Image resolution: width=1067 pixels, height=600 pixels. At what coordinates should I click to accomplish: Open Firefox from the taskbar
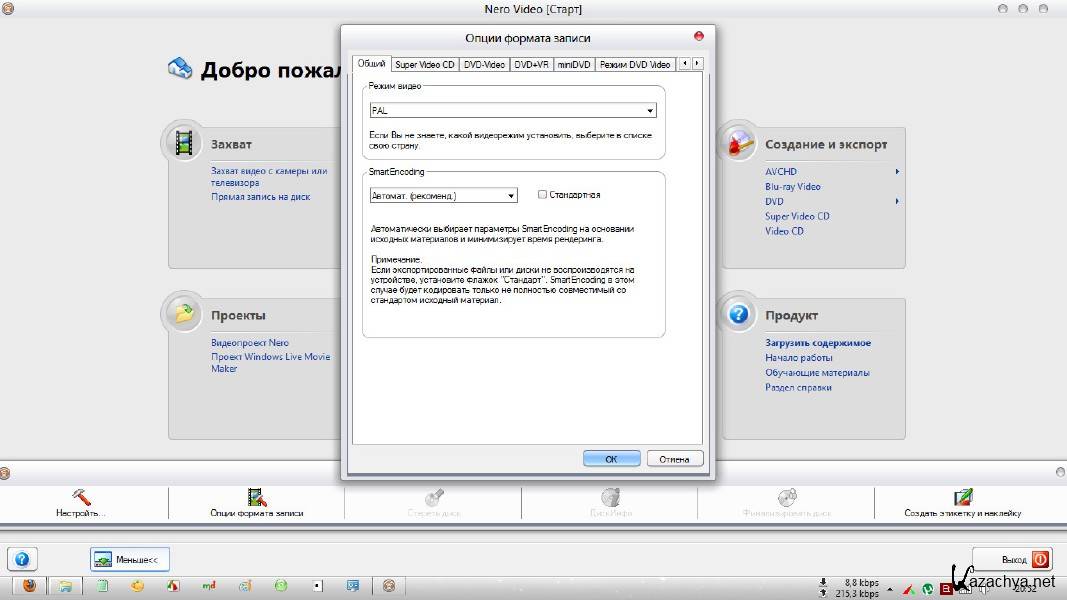(x=29, y=586)
